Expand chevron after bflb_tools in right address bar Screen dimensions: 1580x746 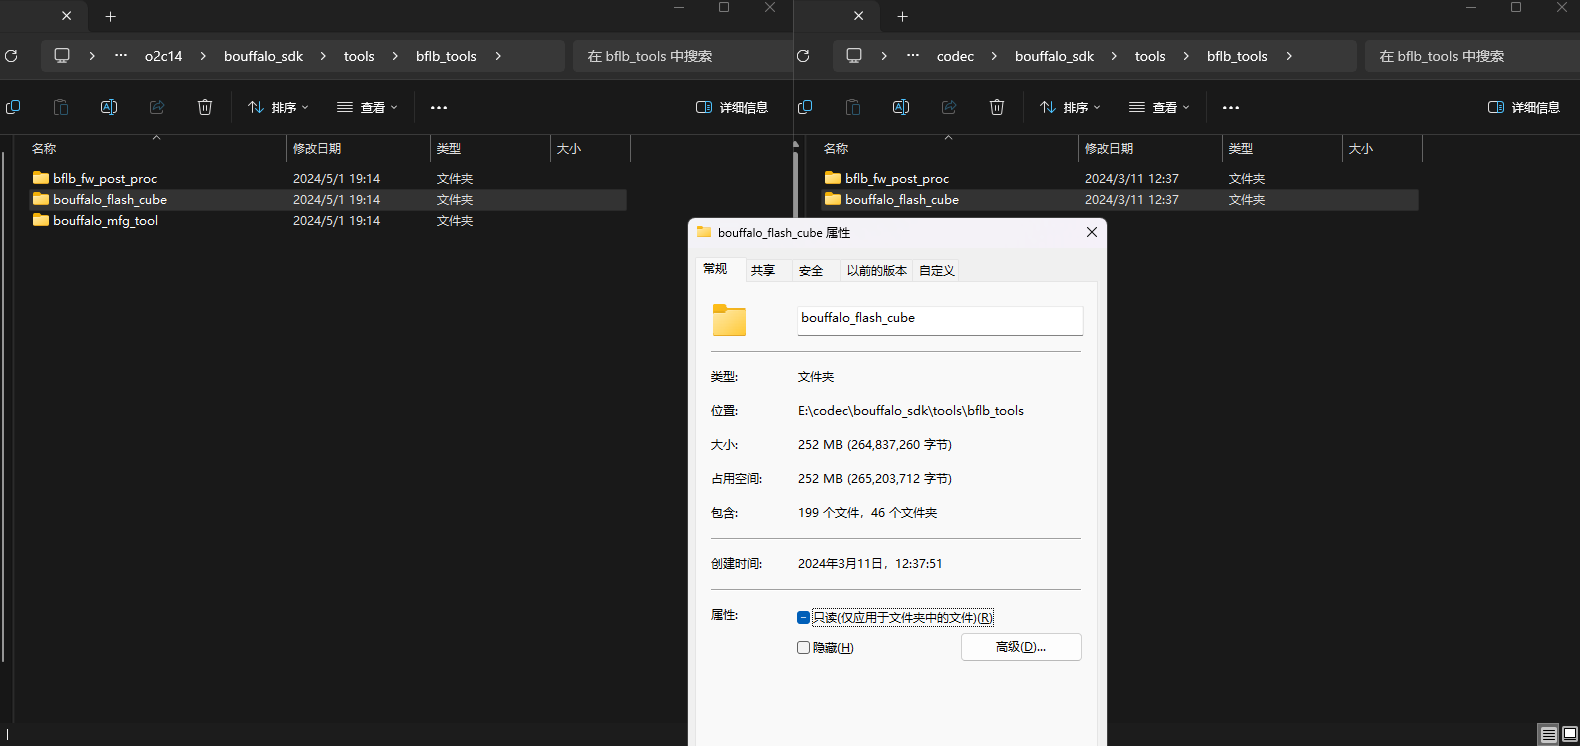pyautogui.click(x=1289, y=56)
